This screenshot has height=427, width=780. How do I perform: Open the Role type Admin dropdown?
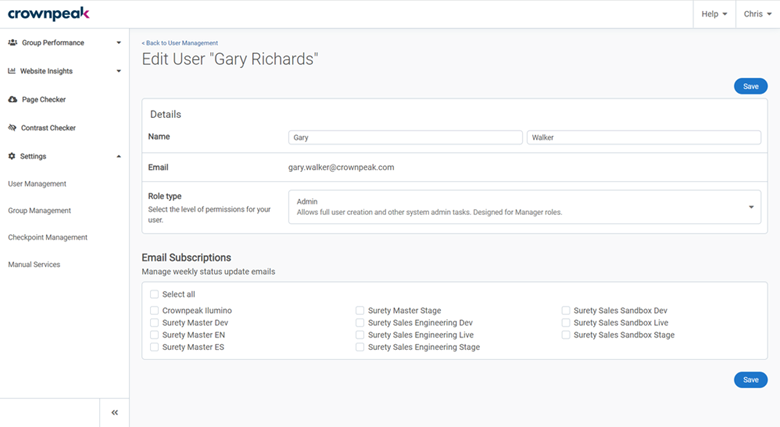pyautogui.click(x=524, y=207)
